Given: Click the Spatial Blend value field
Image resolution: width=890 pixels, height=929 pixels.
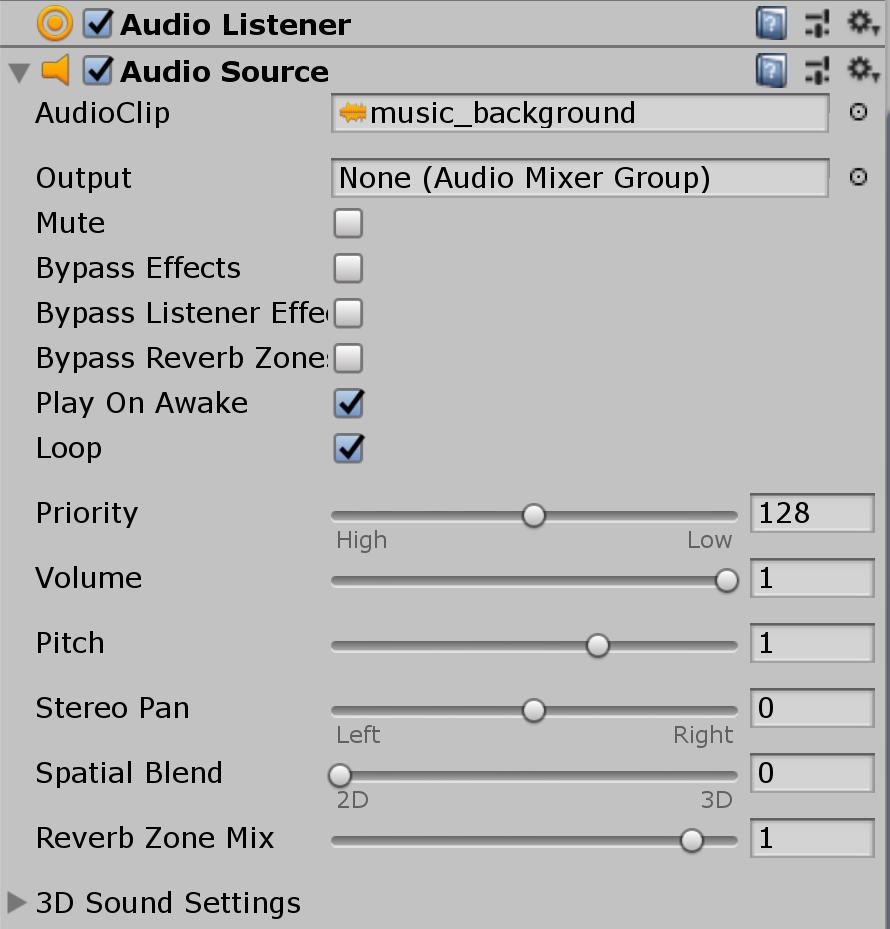Looking at the screenshot, I should pos(812,773).
